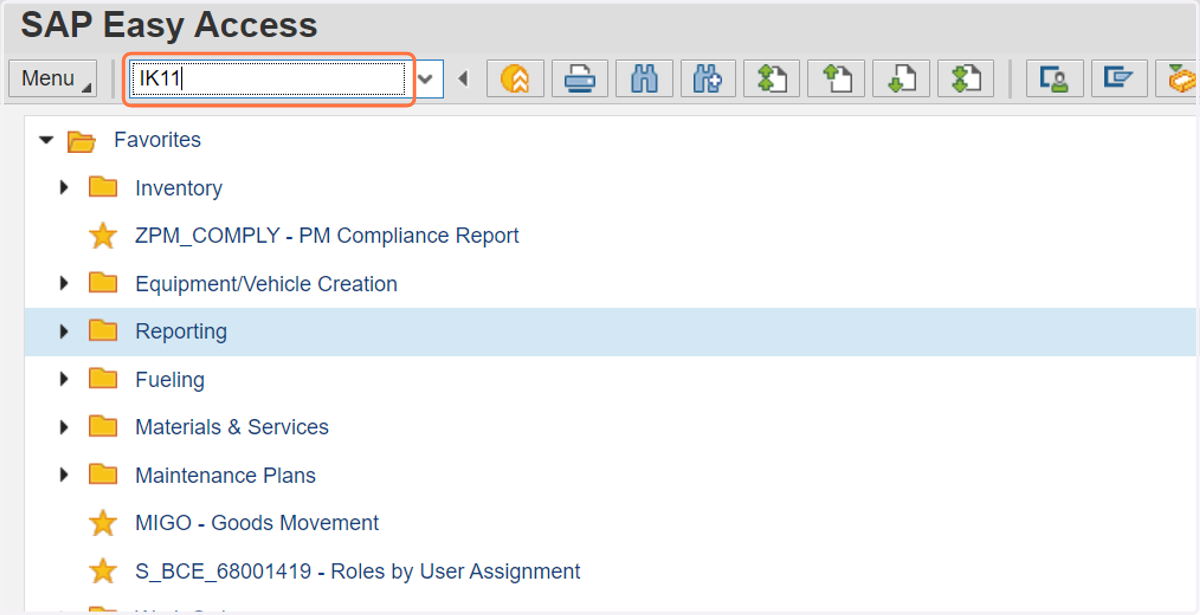Click the folder icon beside Maintenance Plans
This screenshot has width=1200, height=615.
point(103,475)
